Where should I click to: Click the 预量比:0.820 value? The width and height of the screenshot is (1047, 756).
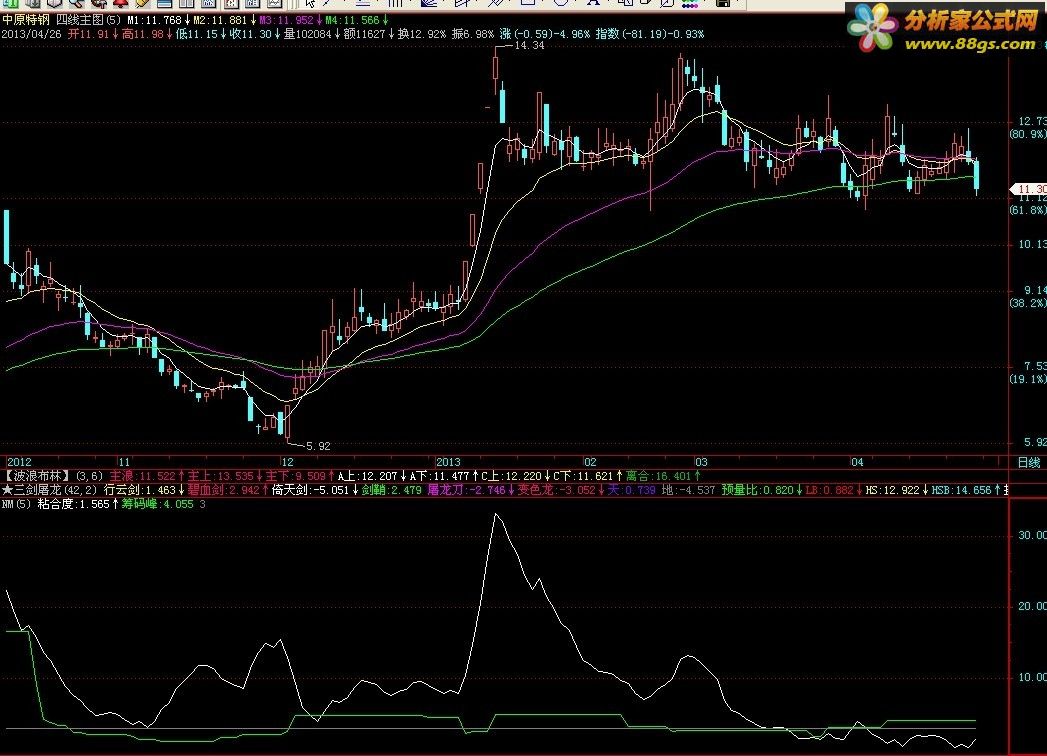758,490
